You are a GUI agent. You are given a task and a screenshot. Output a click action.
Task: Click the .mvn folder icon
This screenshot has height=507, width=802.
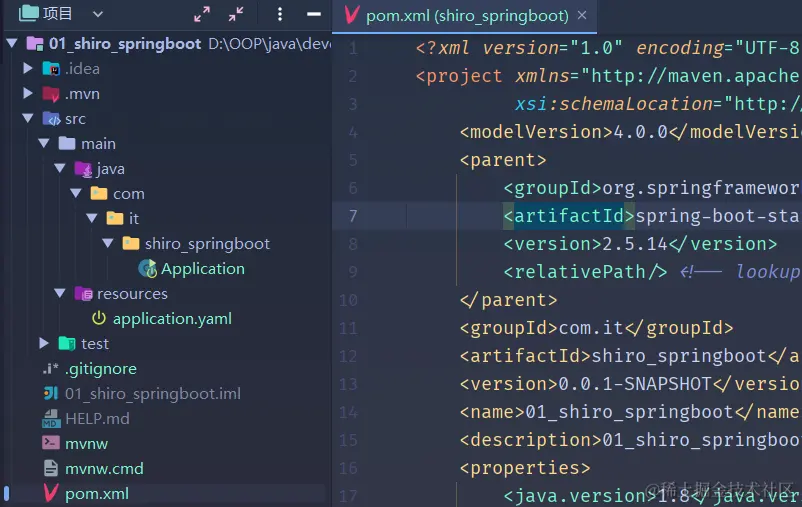pos(51,94)
